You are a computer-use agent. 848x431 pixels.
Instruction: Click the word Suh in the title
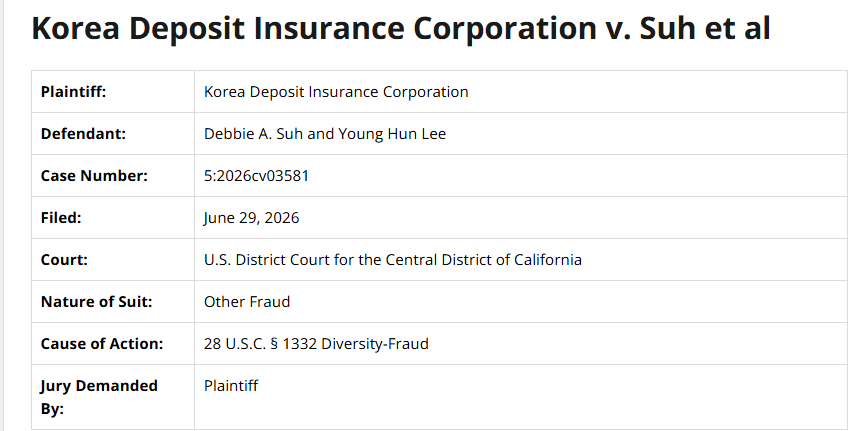click(668, 28)
